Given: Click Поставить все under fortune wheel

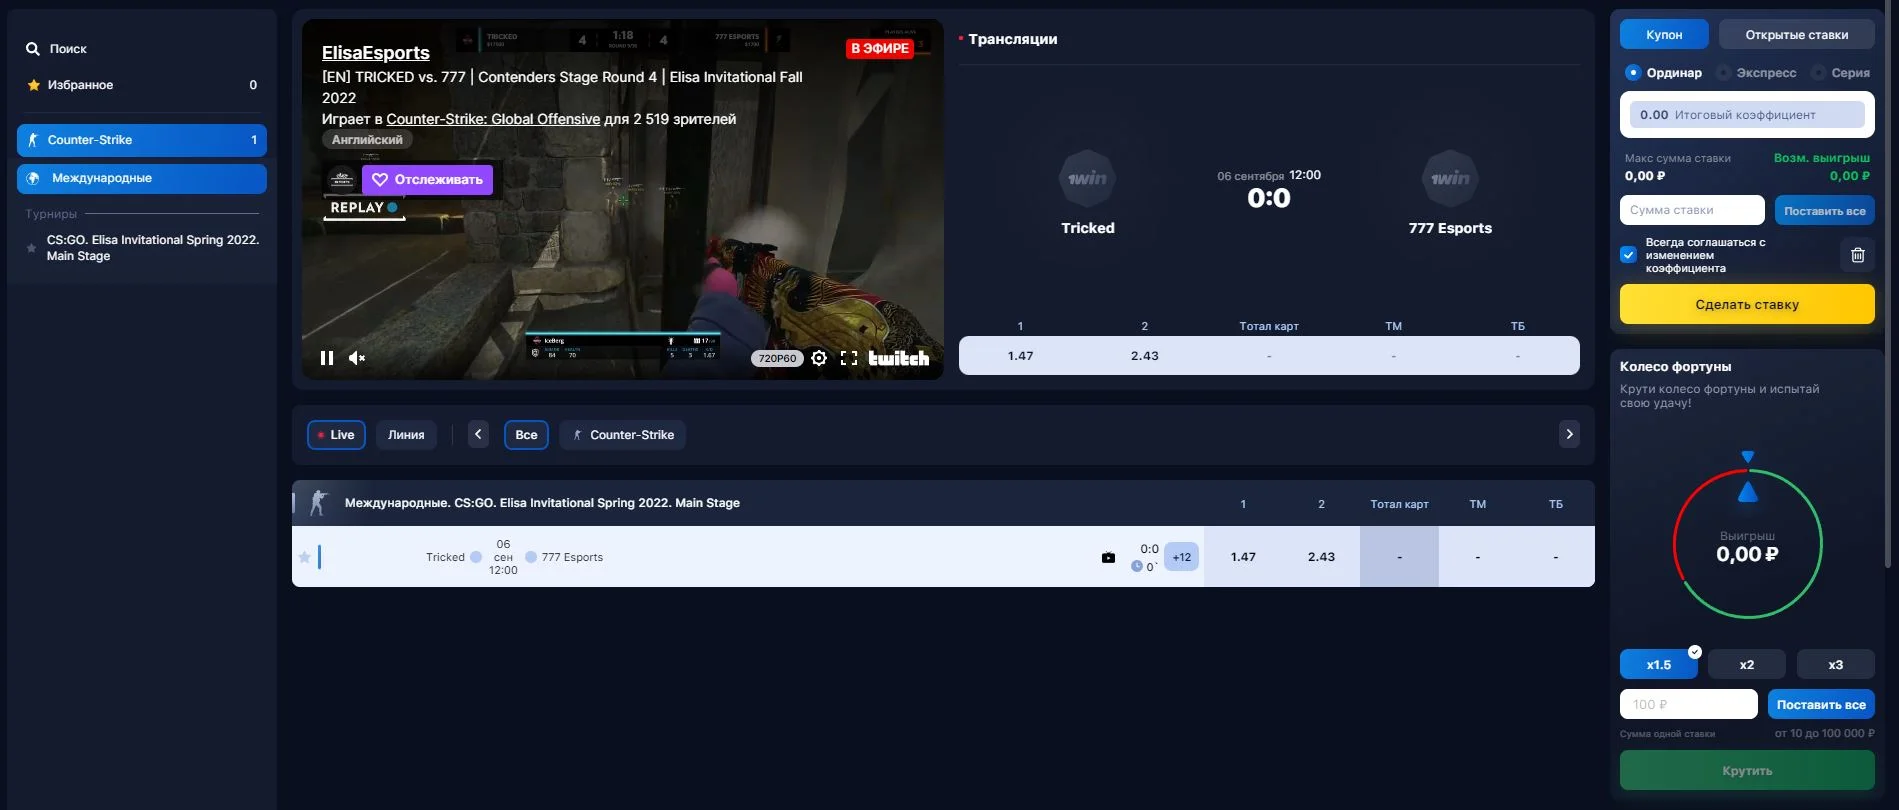Looking at the screenshot, I should point(1821,704).
